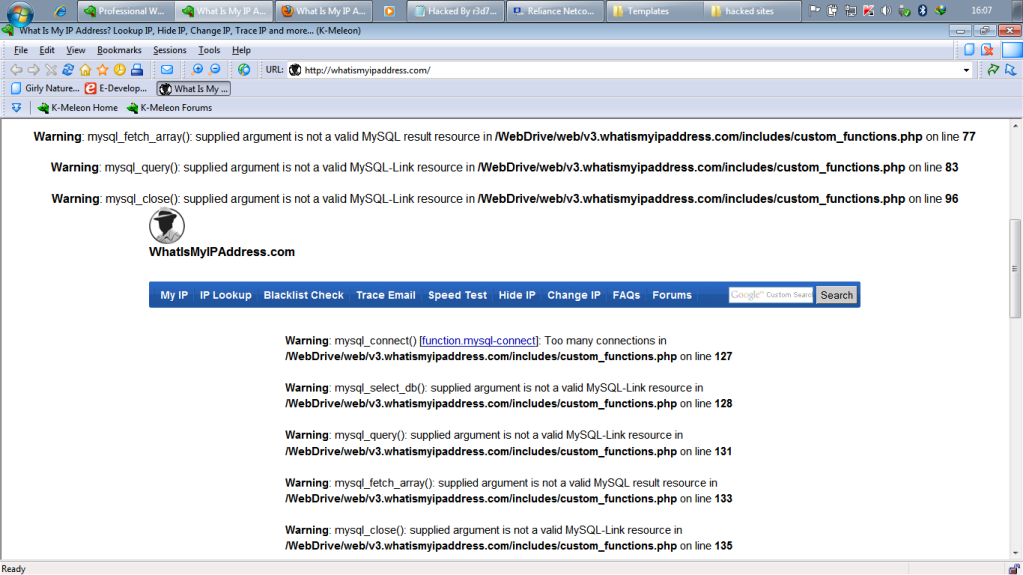The width and height of the screenshot is (1023, 575).
Task: Click the throbber square at menu bar end
Action: coord(1012,50)
